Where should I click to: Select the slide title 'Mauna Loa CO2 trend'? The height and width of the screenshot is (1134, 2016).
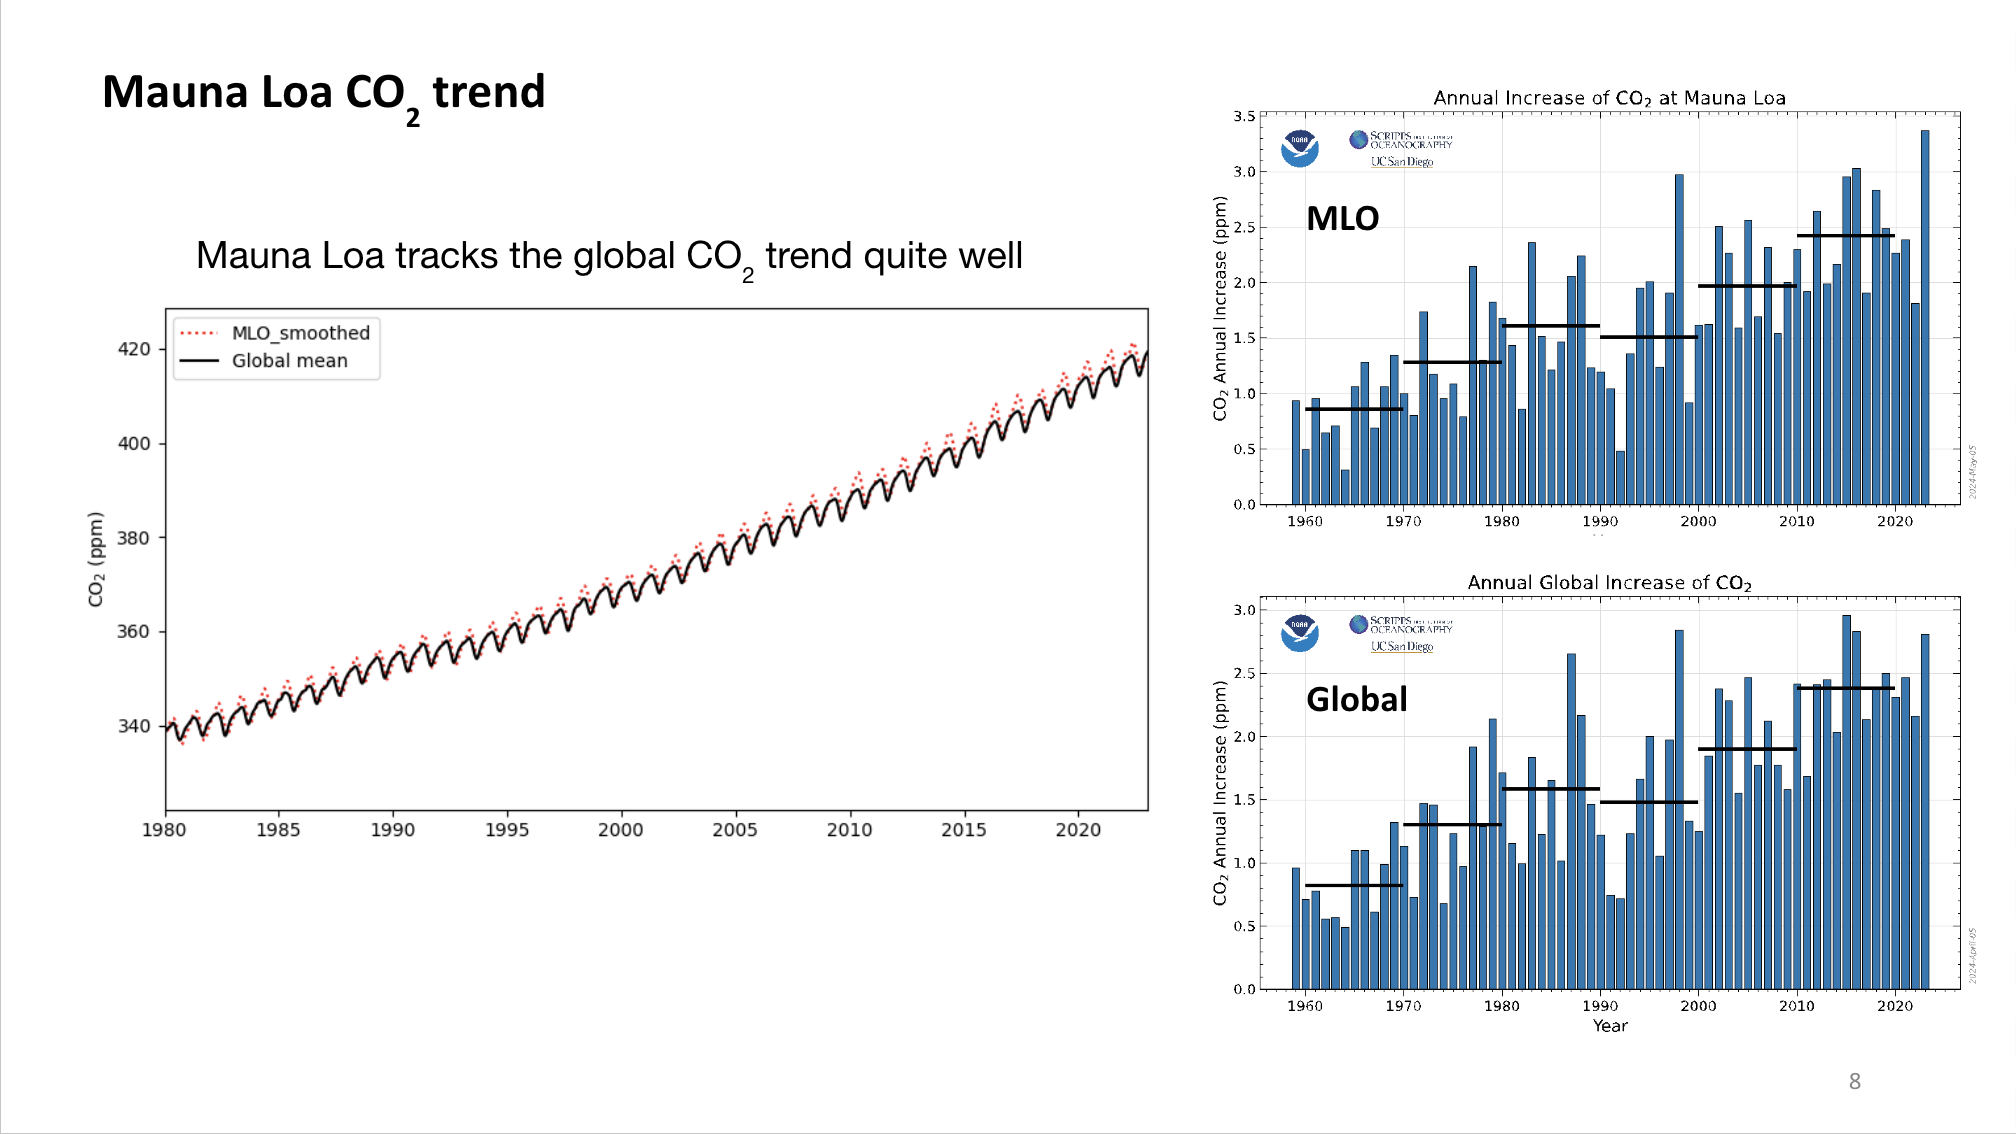[x=323, y=94]
